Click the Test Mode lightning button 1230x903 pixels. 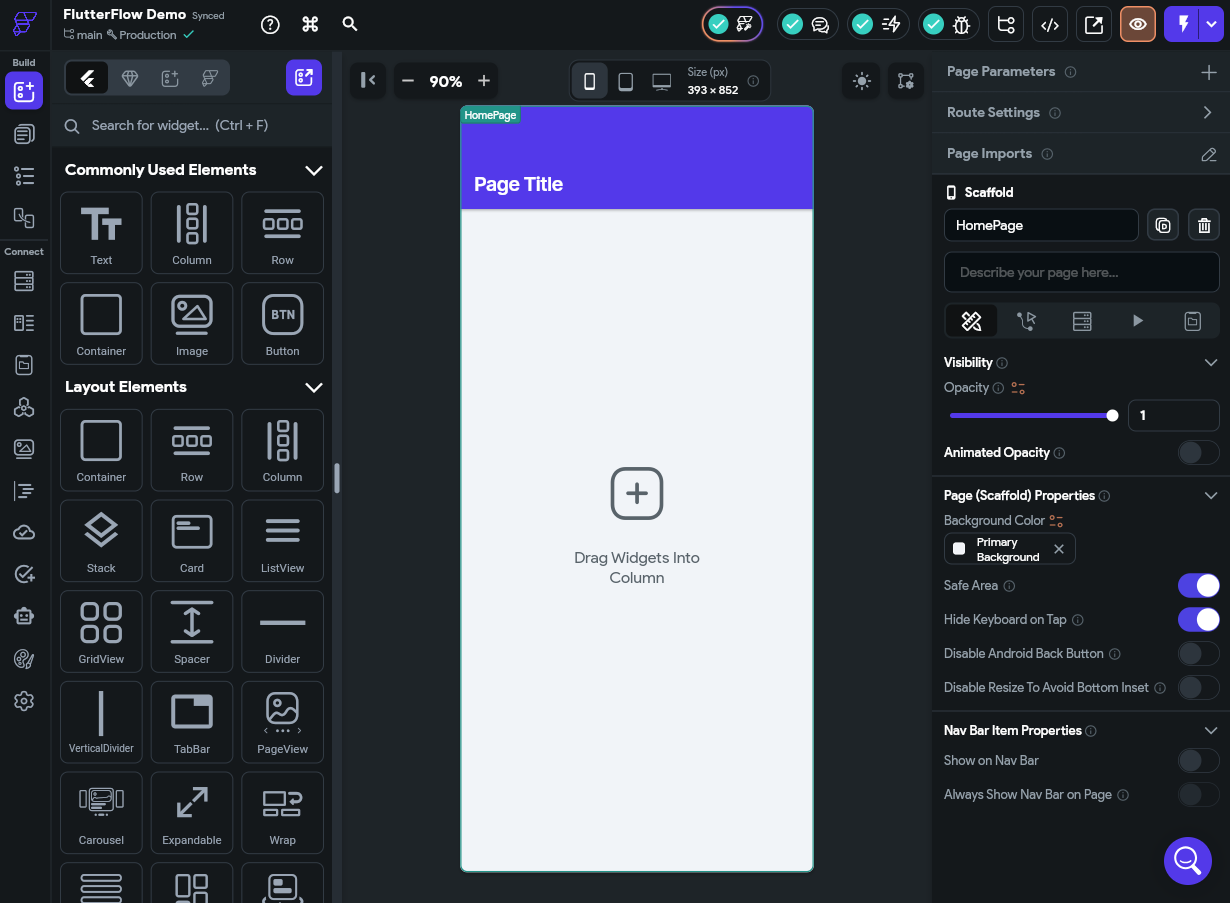click(x=1183, y=25)
